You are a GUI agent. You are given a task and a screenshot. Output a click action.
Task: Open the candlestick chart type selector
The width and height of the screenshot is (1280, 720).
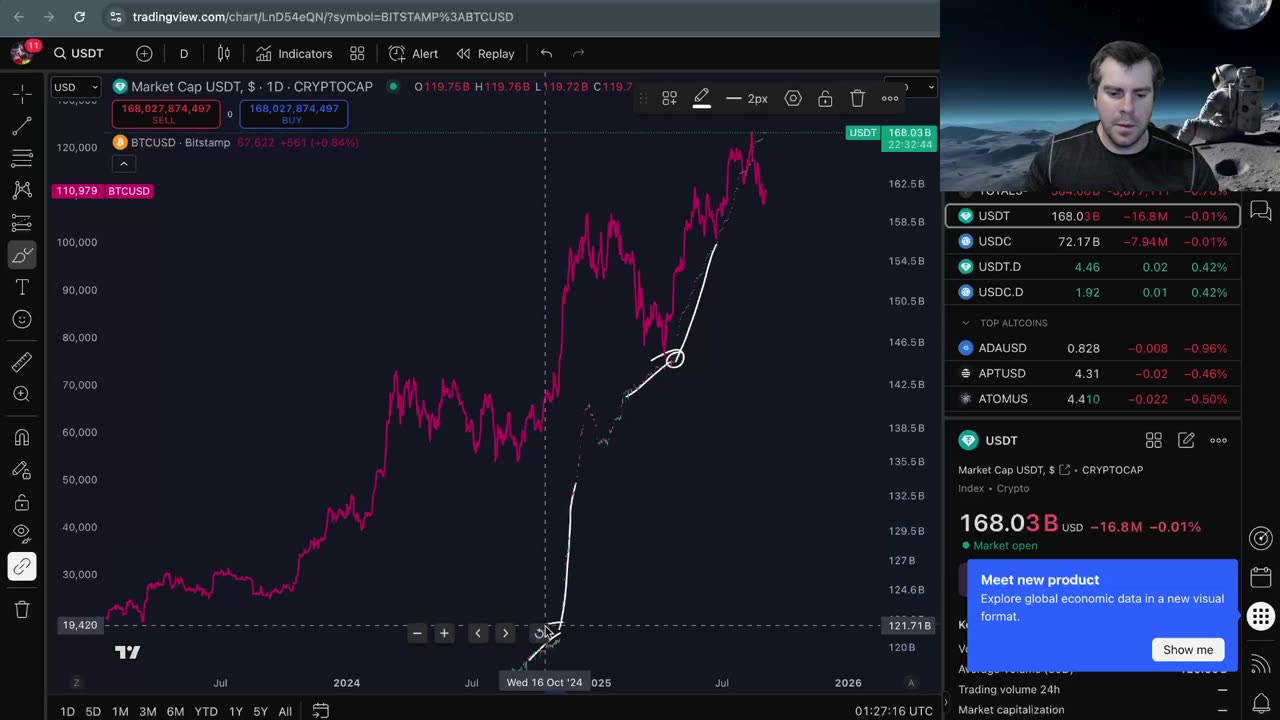(x=224, y=53)
